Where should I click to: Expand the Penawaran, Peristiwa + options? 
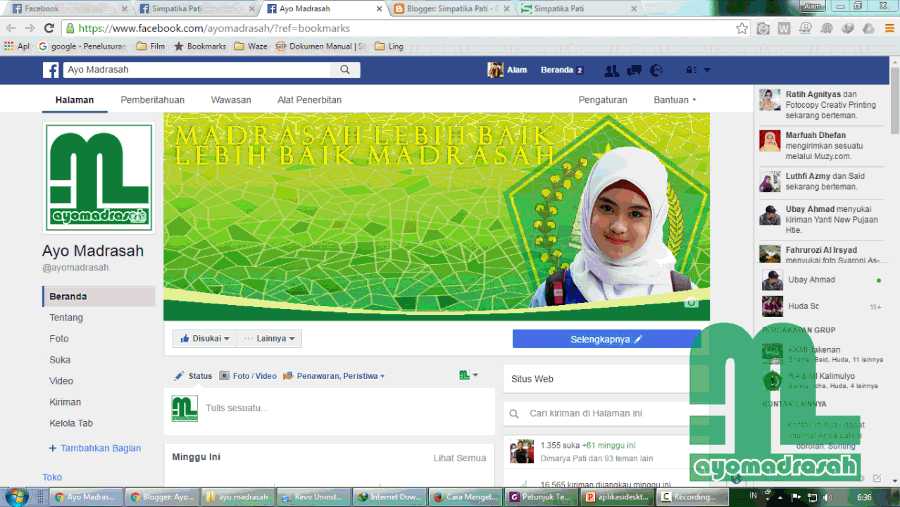pos(333,376)
